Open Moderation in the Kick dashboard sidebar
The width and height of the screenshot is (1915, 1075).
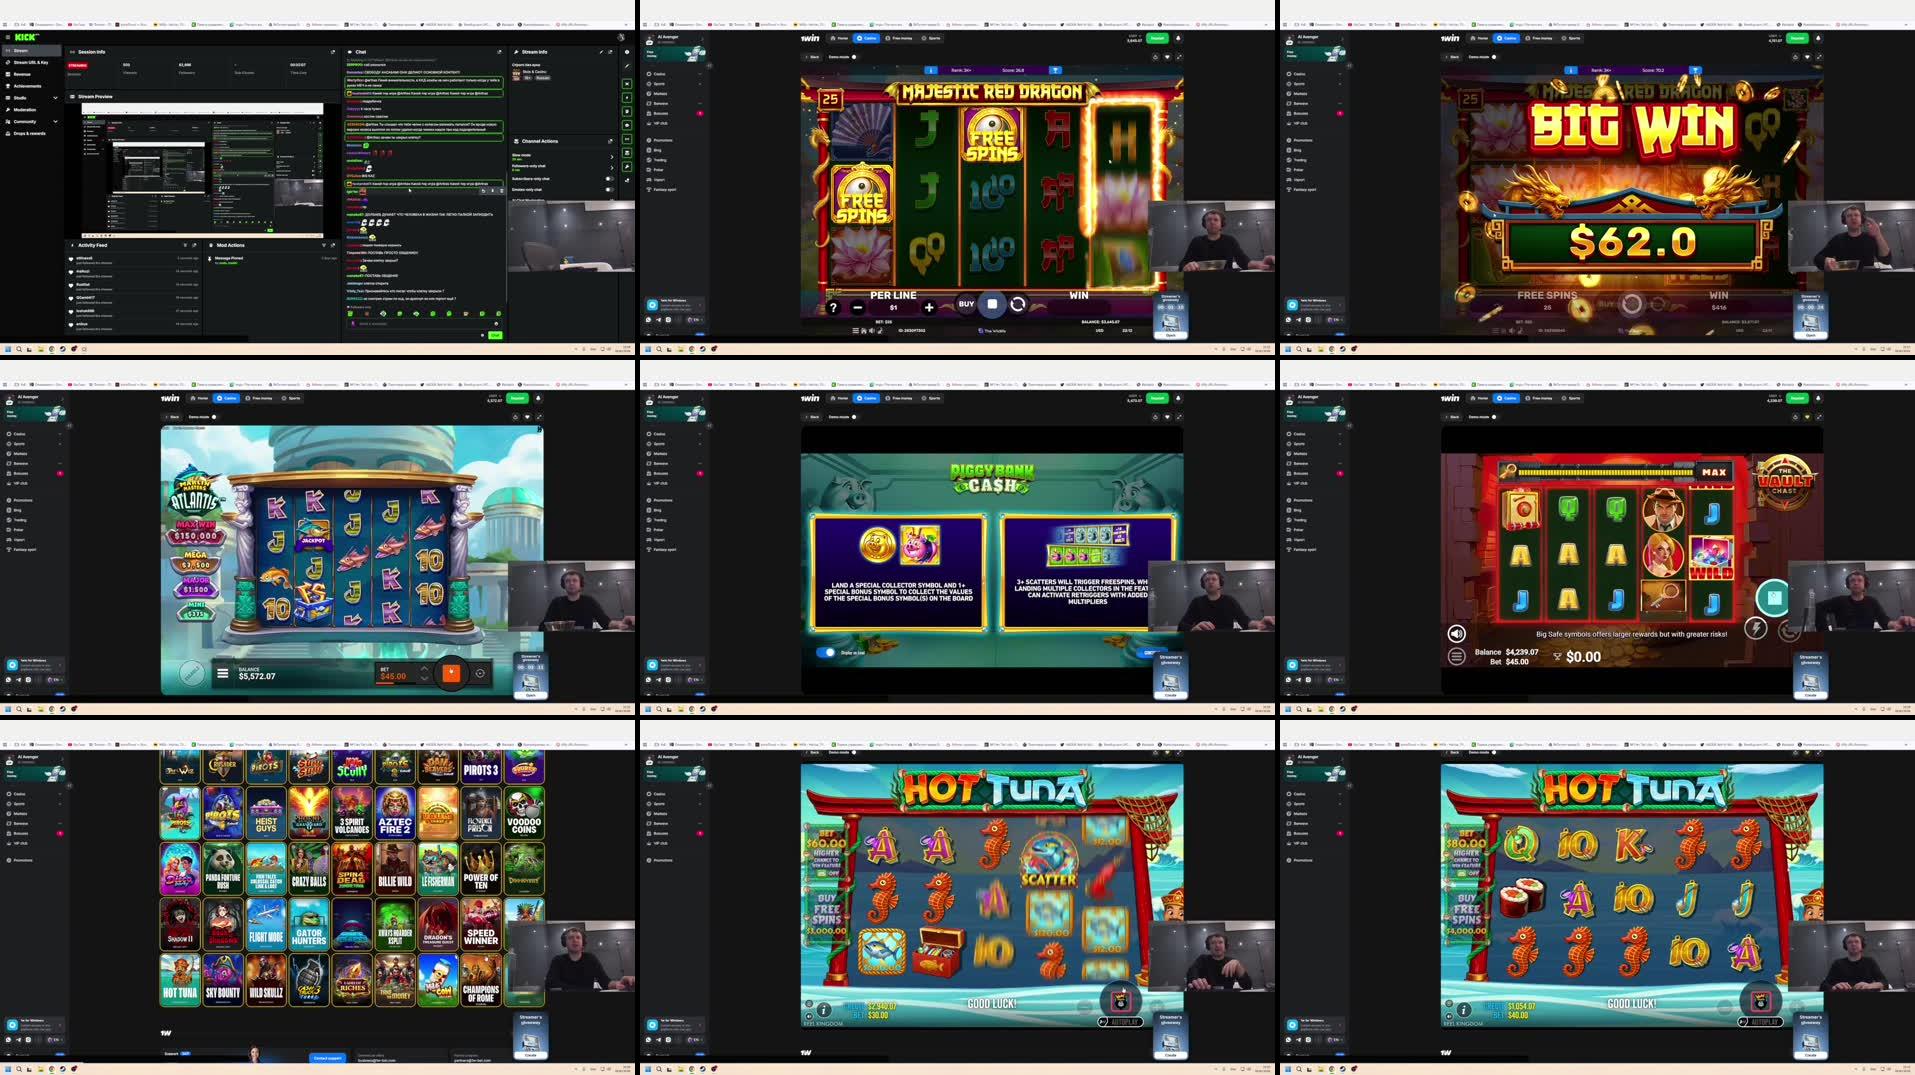24,110
